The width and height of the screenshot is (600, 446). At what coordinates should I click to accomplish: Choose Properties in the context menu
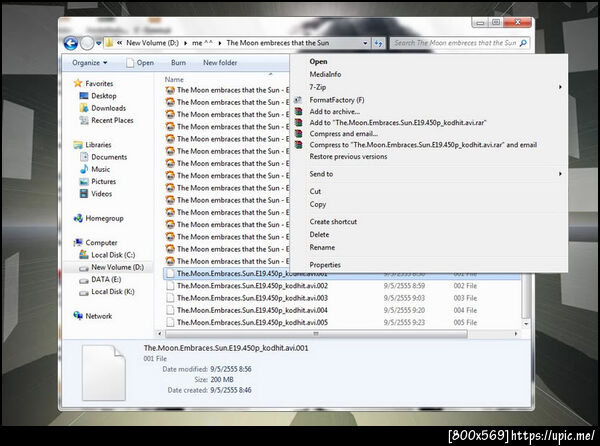tap(325, 265)
